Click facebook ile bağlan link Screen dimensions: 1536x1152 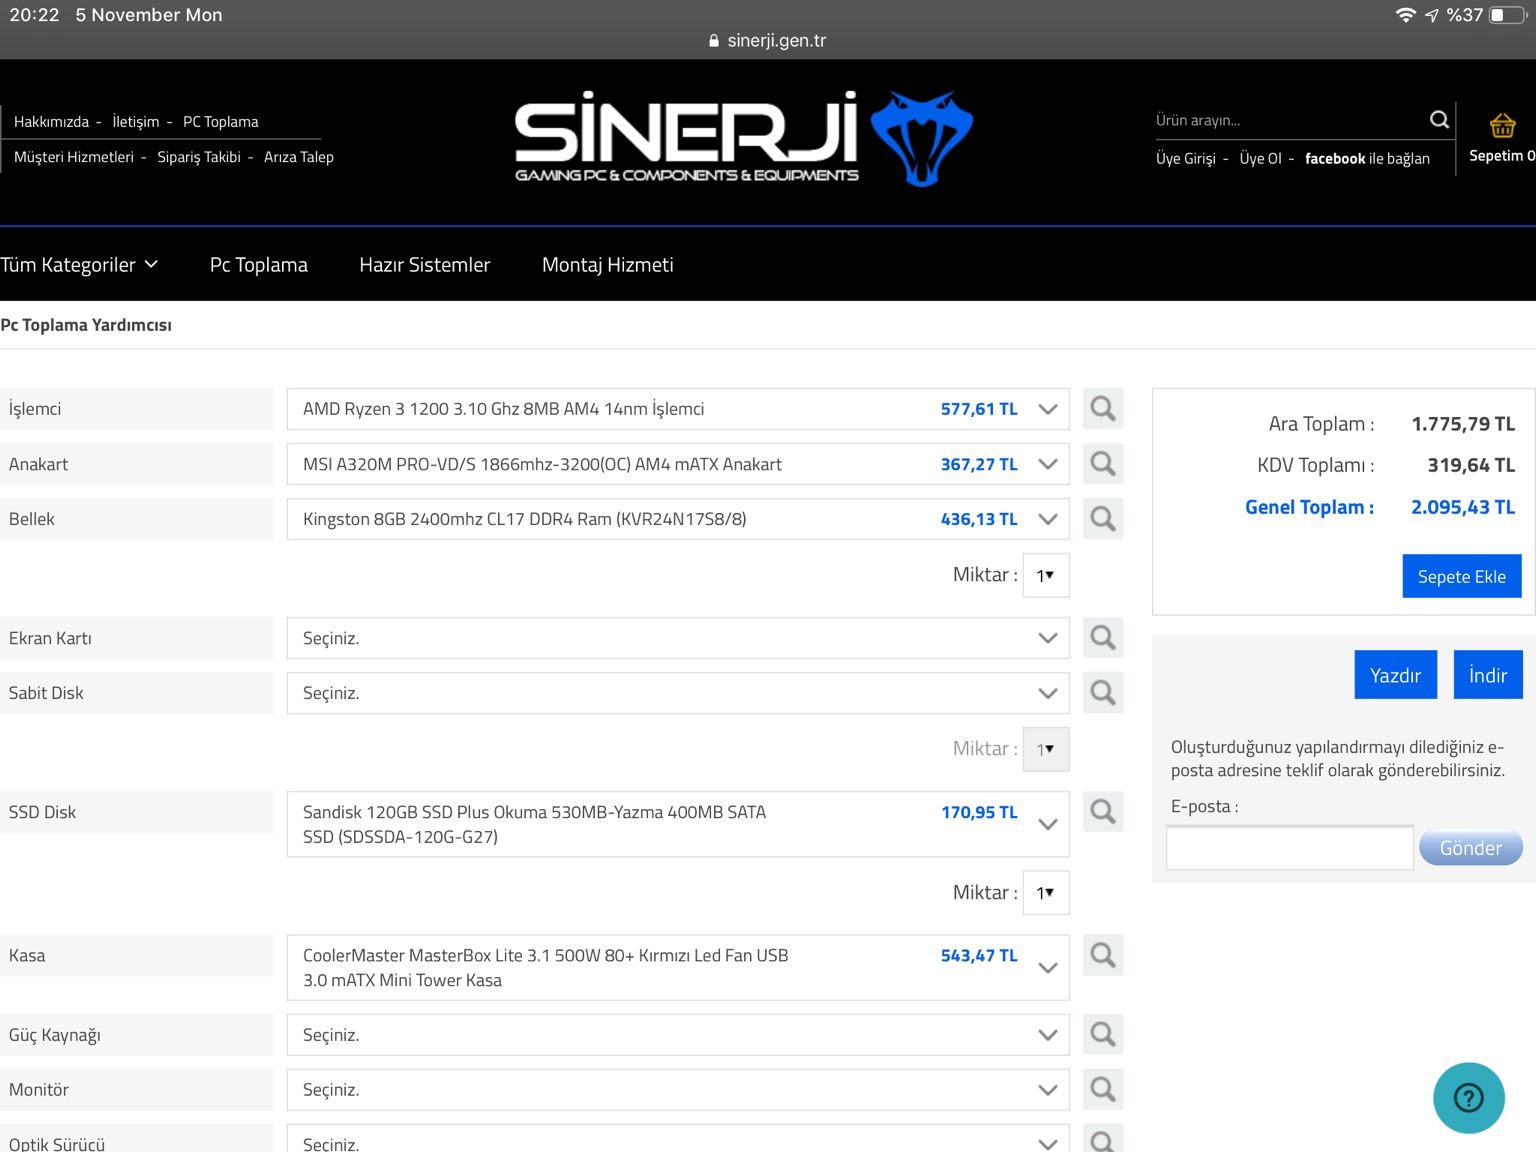[1367, 159]
